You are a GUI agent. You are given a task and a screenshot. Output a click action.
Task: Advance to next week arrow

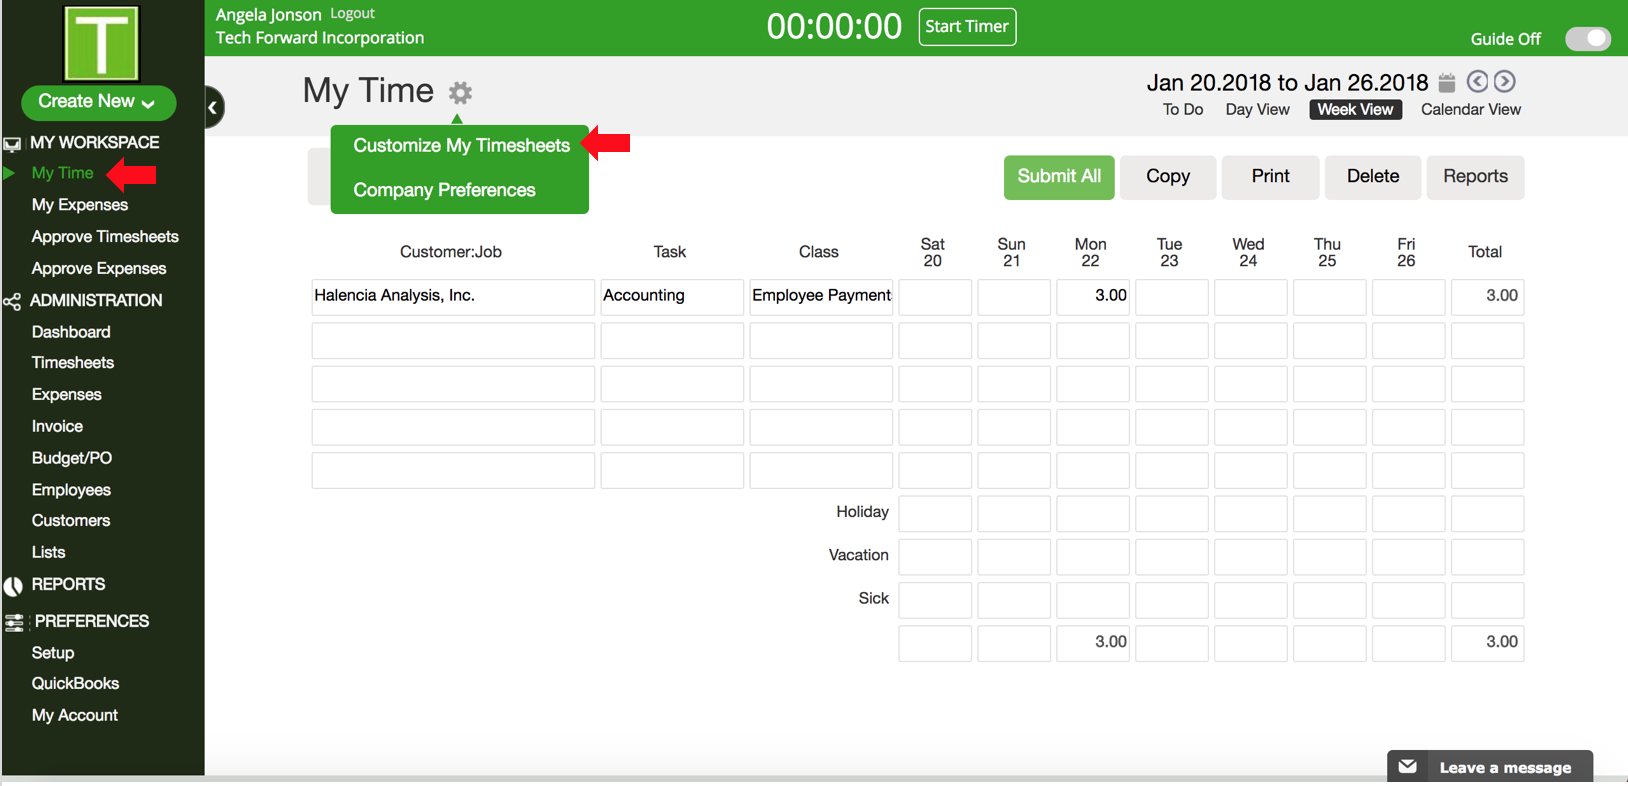[x=1504, y=82]
